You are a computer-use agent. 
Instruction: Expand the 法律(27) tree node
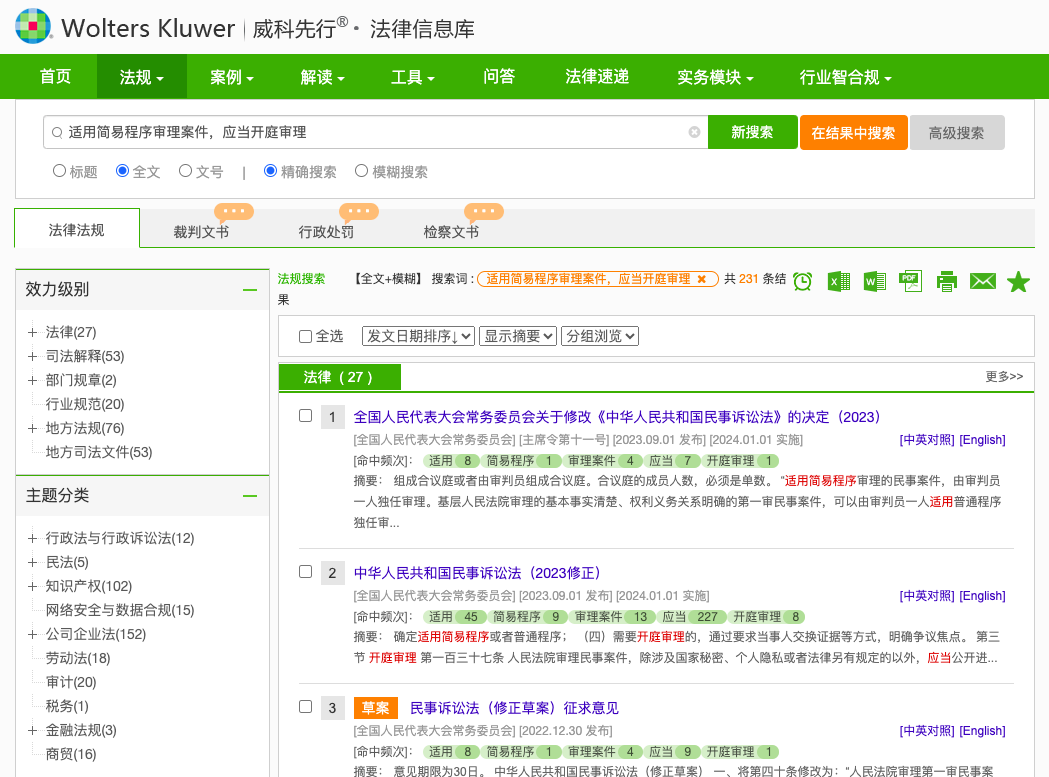tap(32, 333)
